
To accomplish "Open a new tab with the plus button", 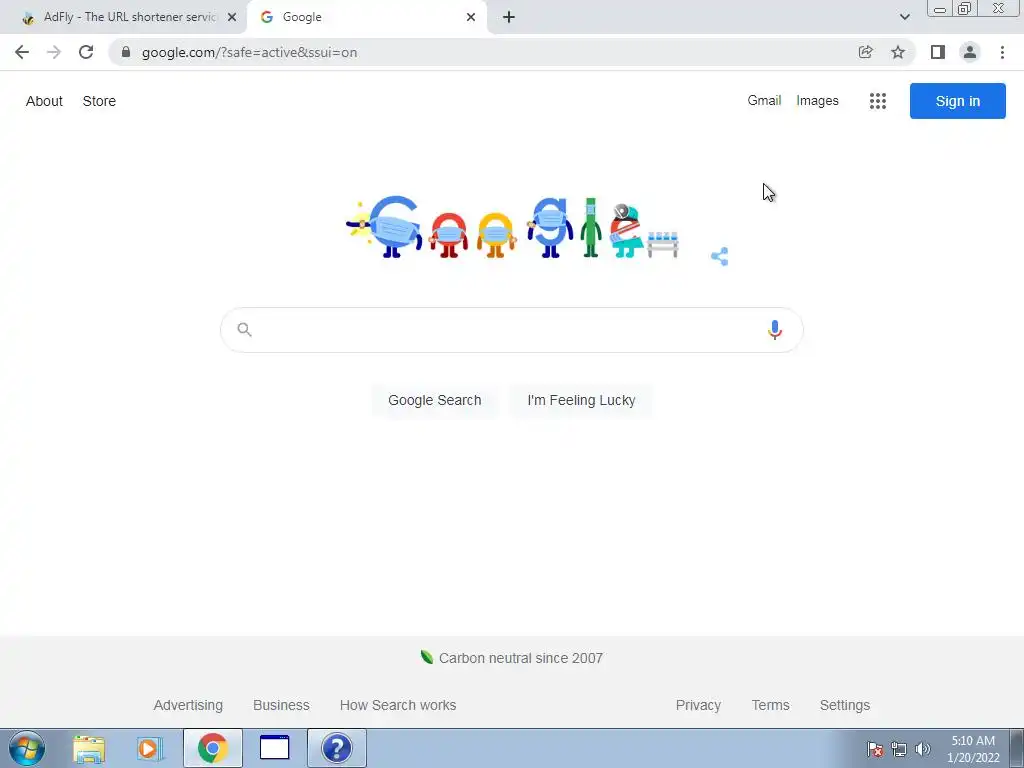I will [x=509, y=17].
